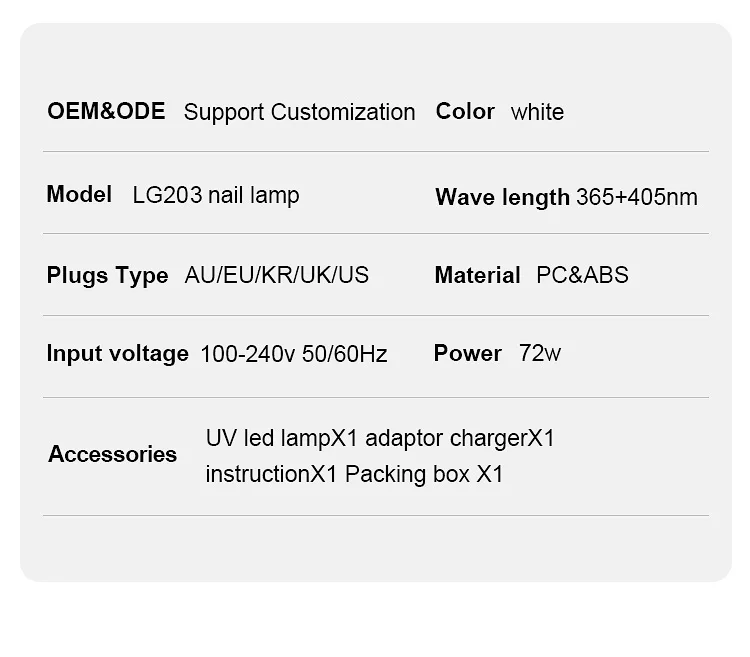Image resolution: width=750 pixels, height=657 pixels.
Task: Select the LG203 nail lamp text
Action: [x=216, y=195]
